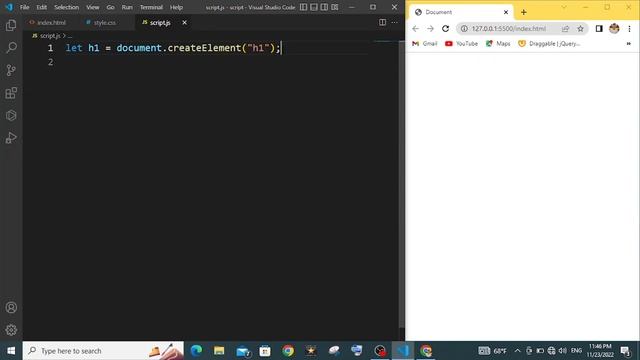Reload the Chrome page

pyautogui.click(x=445, y=29)
